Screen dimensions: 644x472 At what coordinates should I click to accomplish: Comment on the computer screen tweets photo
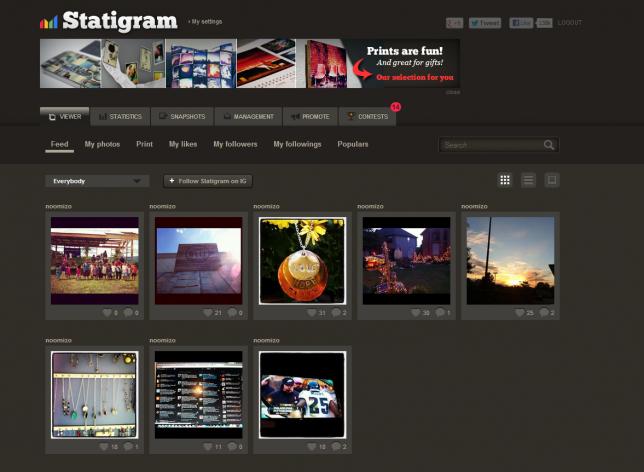232,447
